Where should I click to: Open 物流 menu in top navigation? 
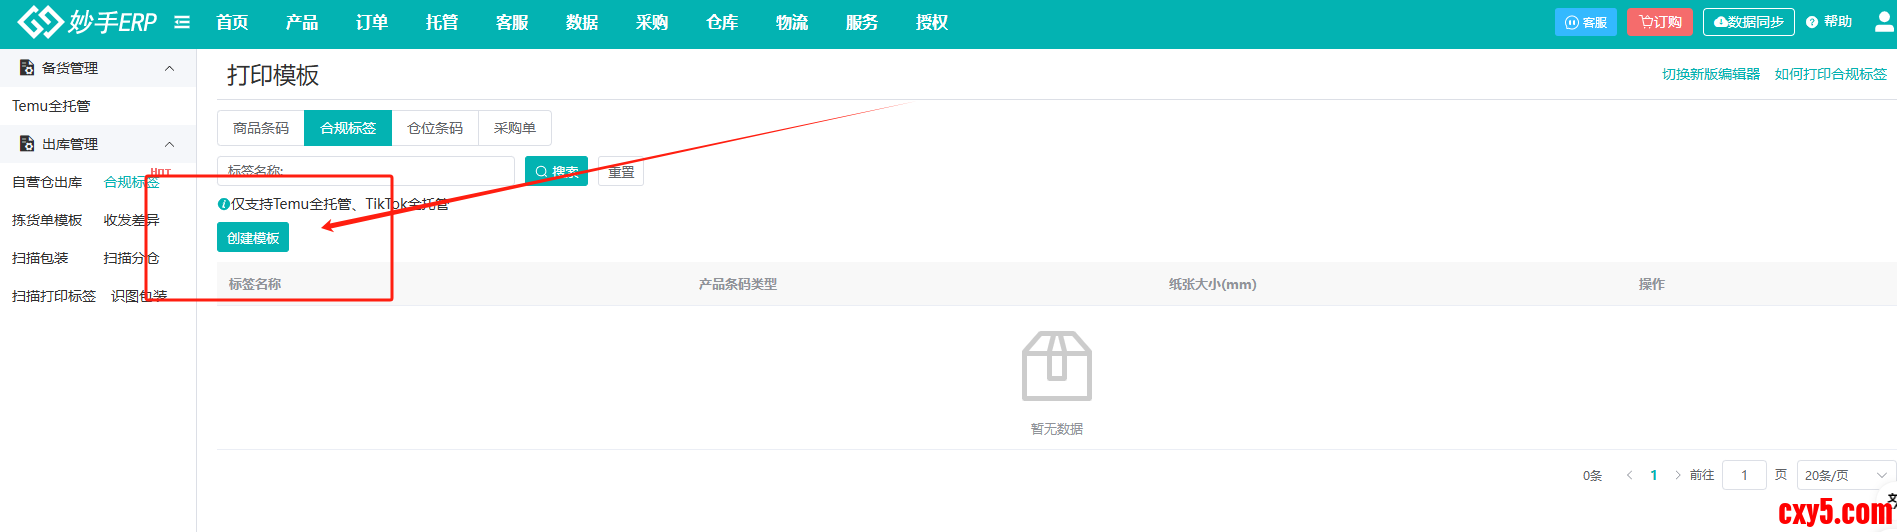point(792,22)
